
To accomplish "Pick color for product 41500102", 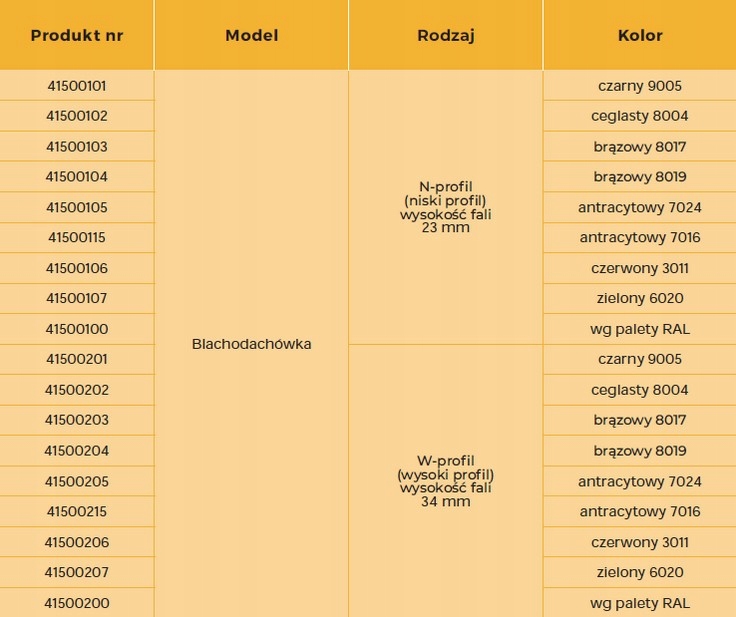I will [640, 116].
